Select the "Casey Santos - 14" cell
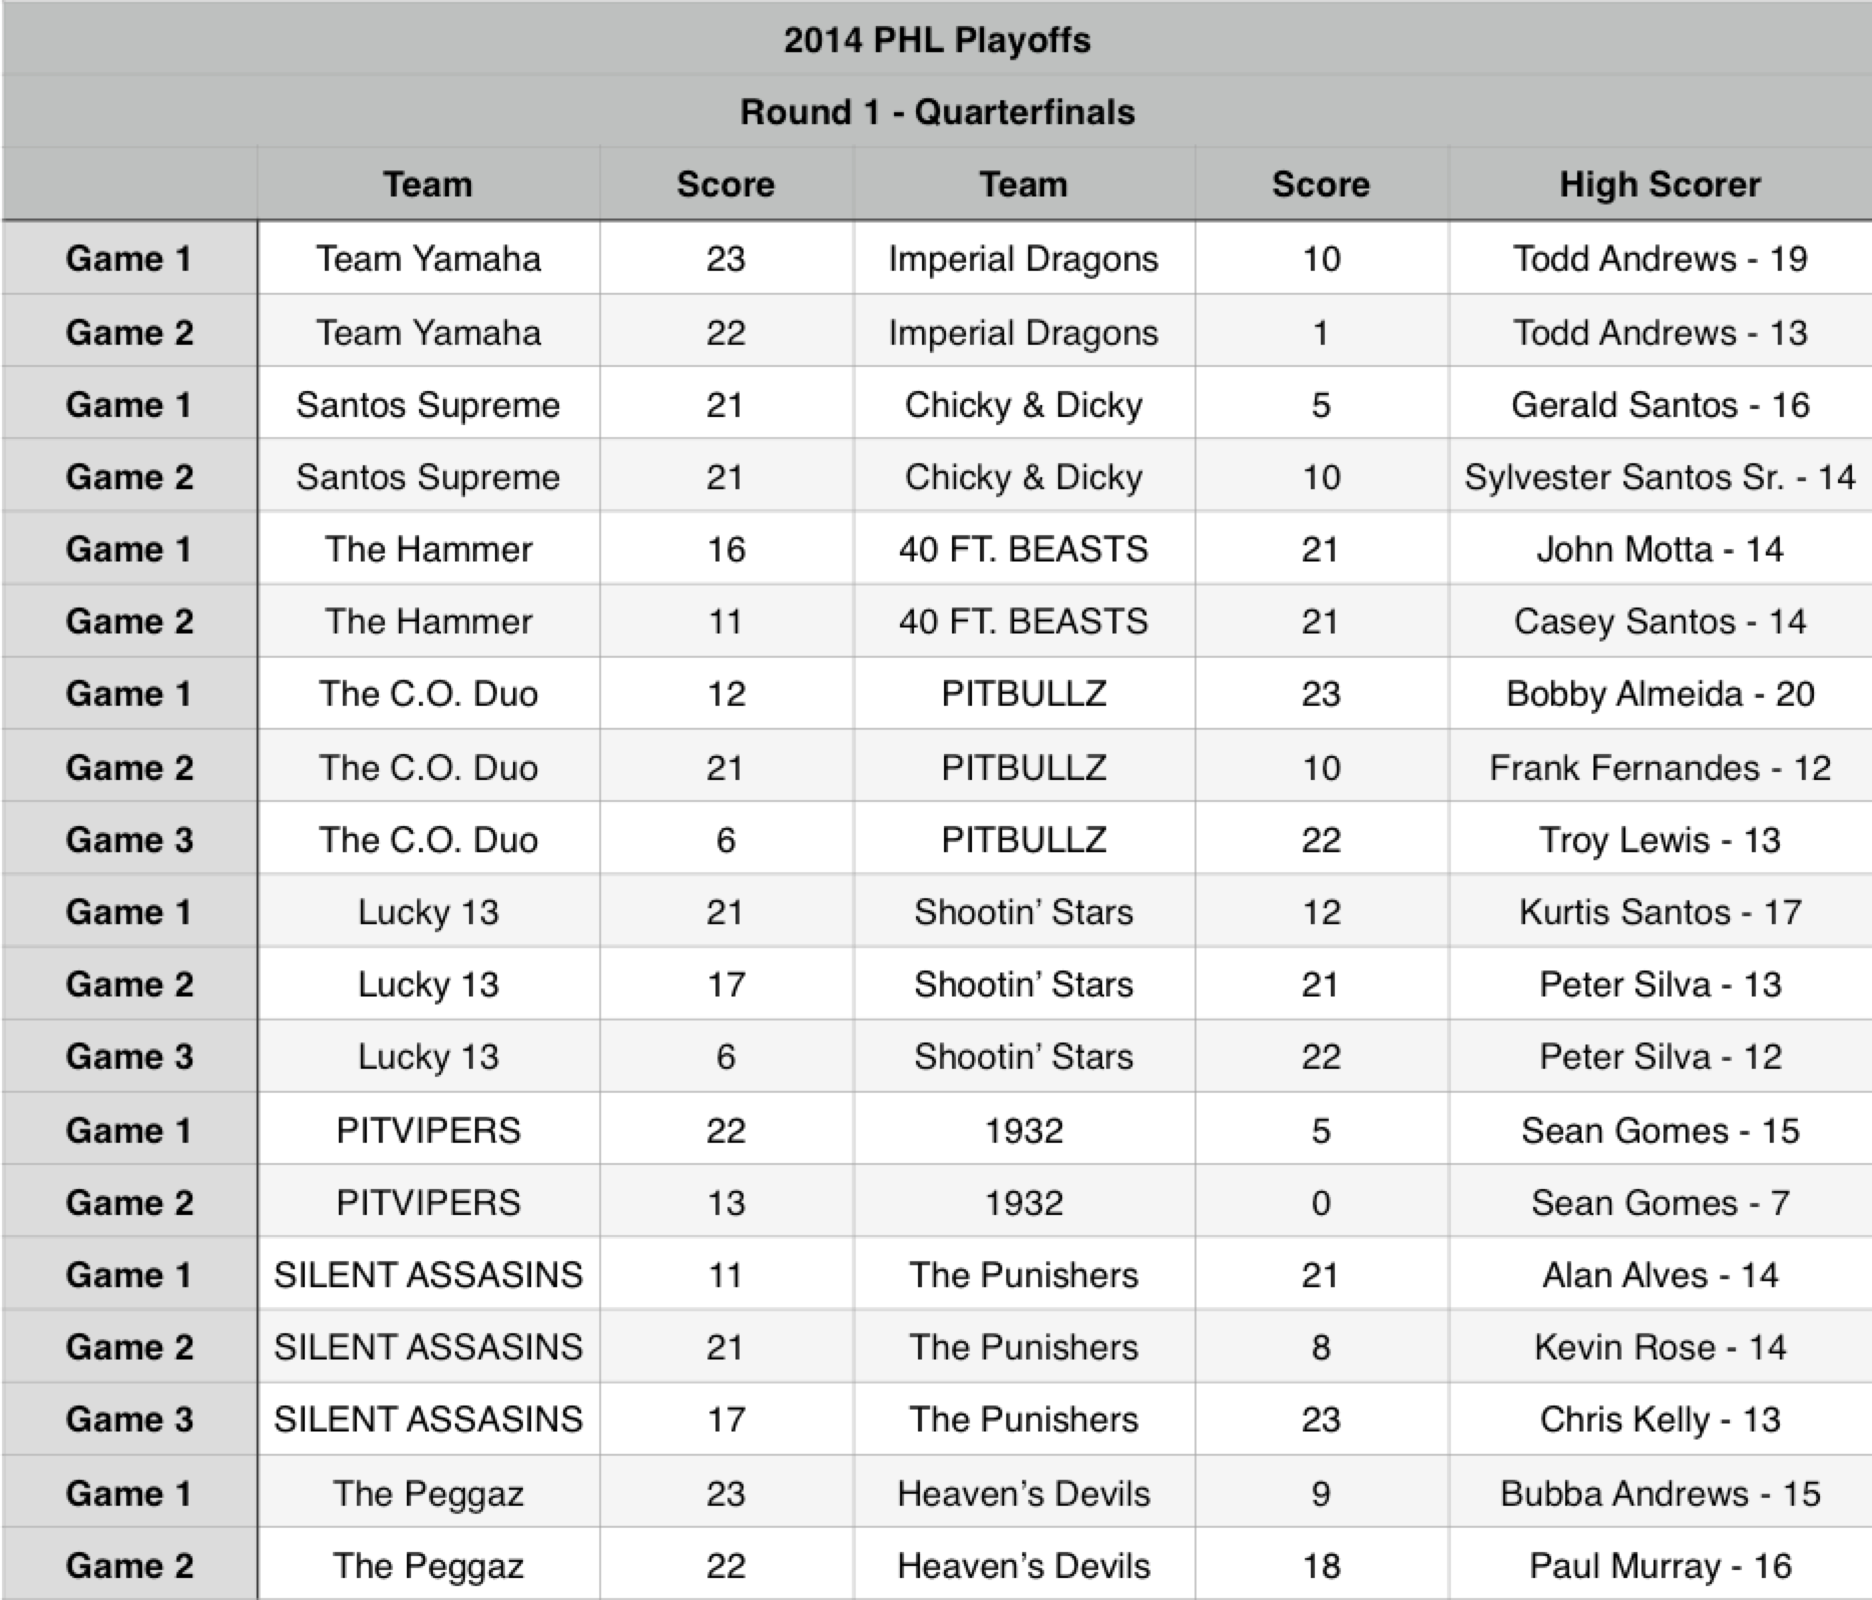The height and width of the screenshot is (1600, 1872). [x=1659, y=621]
